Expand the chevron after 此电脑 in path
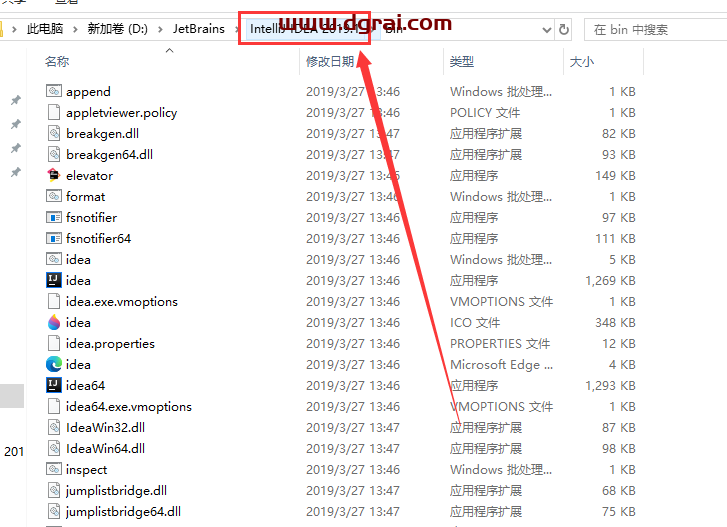 click(75, 30)
